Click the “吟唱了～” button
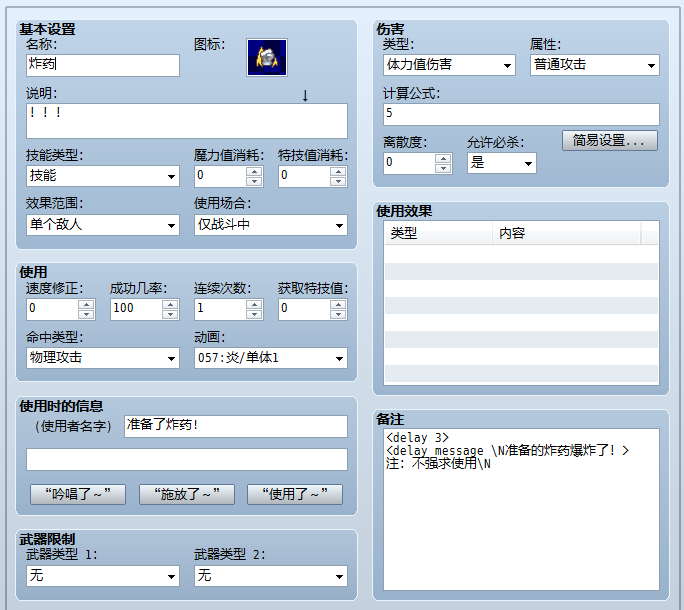The image size is (684, 610). pos(78,494)
